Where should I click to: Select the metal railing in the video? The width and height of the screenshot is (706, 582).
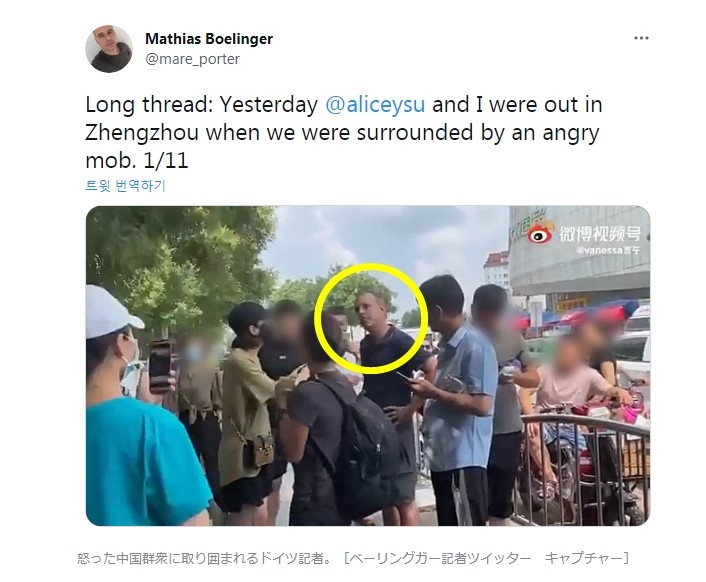[x=585, y=468]
